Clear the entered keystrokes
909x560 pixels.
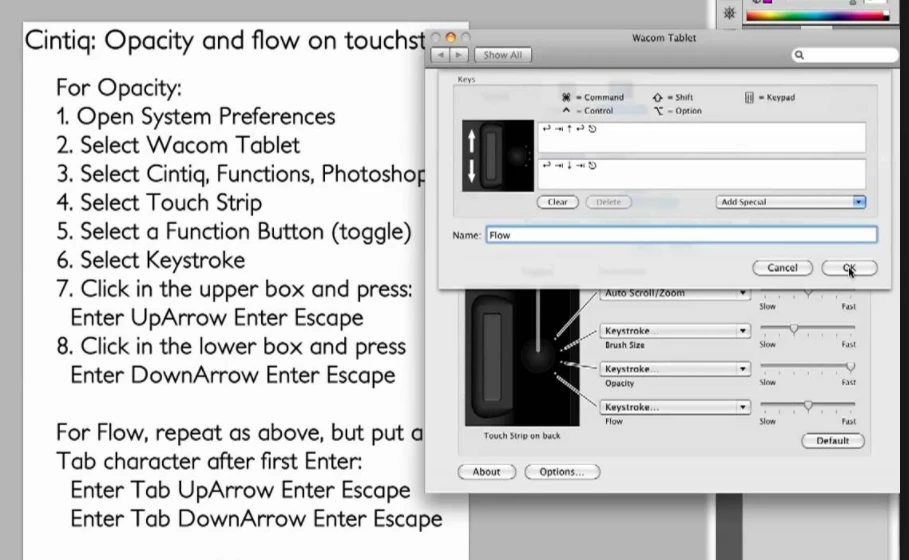(557, 202)
